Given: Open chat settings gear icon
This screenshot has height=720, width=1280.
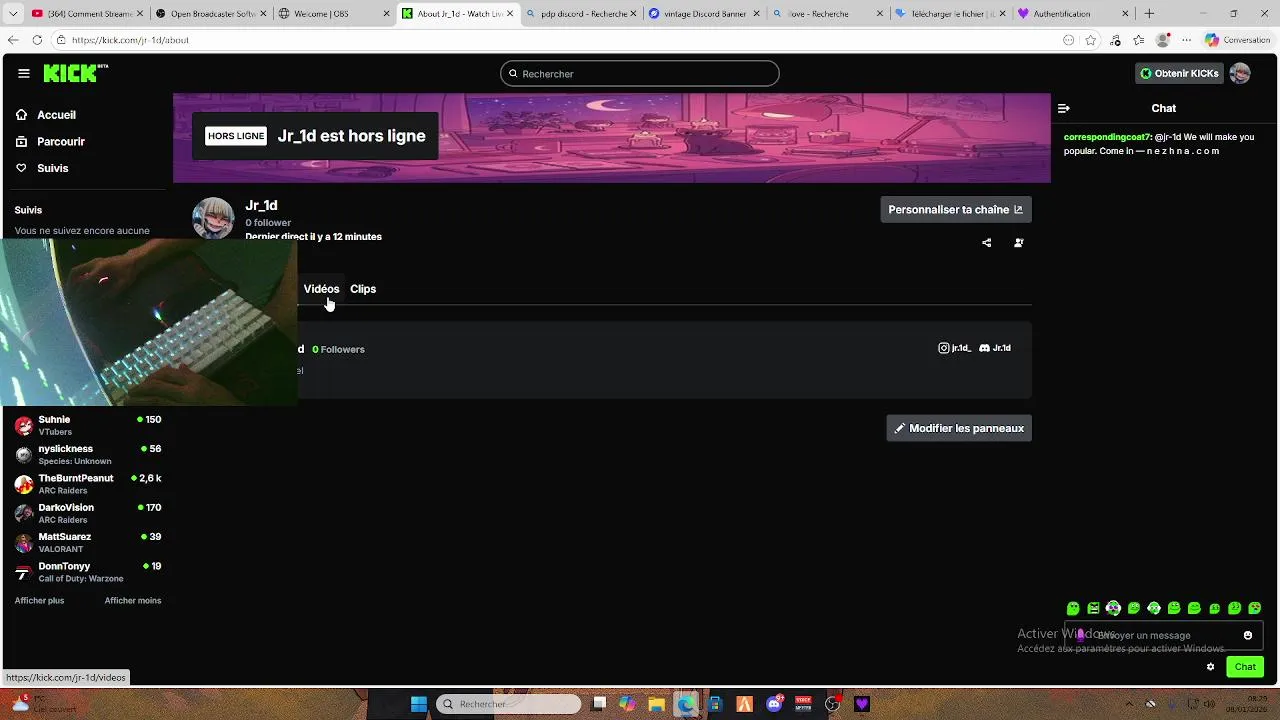Looking at the screenshot, I should click(x=1210, y=667).
